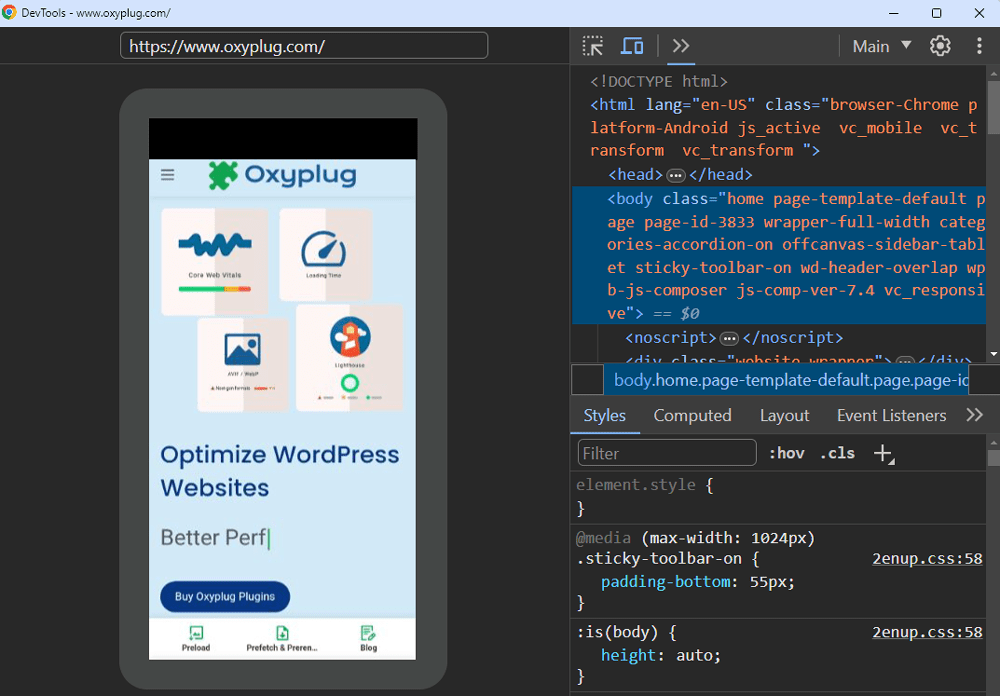
Task: Expand the collapsed head element ellipsis
Action: coord(676,175)
